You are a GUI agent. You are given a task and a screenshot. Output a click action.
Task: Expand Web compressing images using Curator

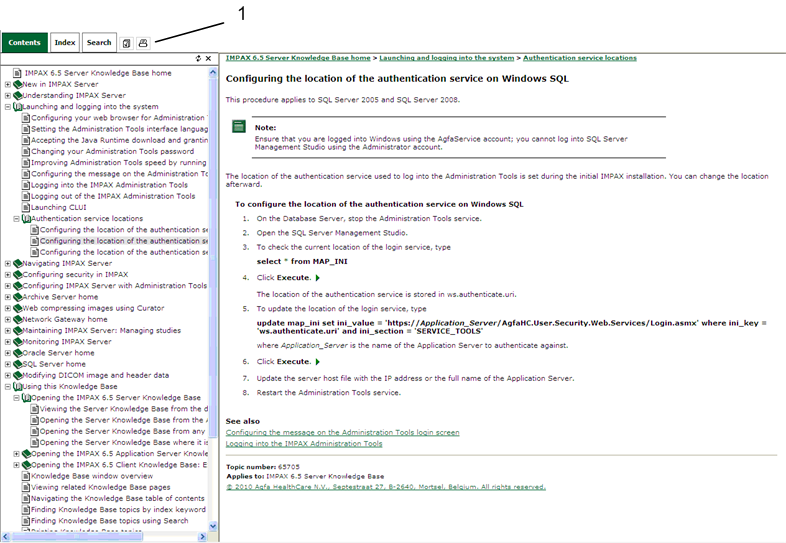pos(8,308)
